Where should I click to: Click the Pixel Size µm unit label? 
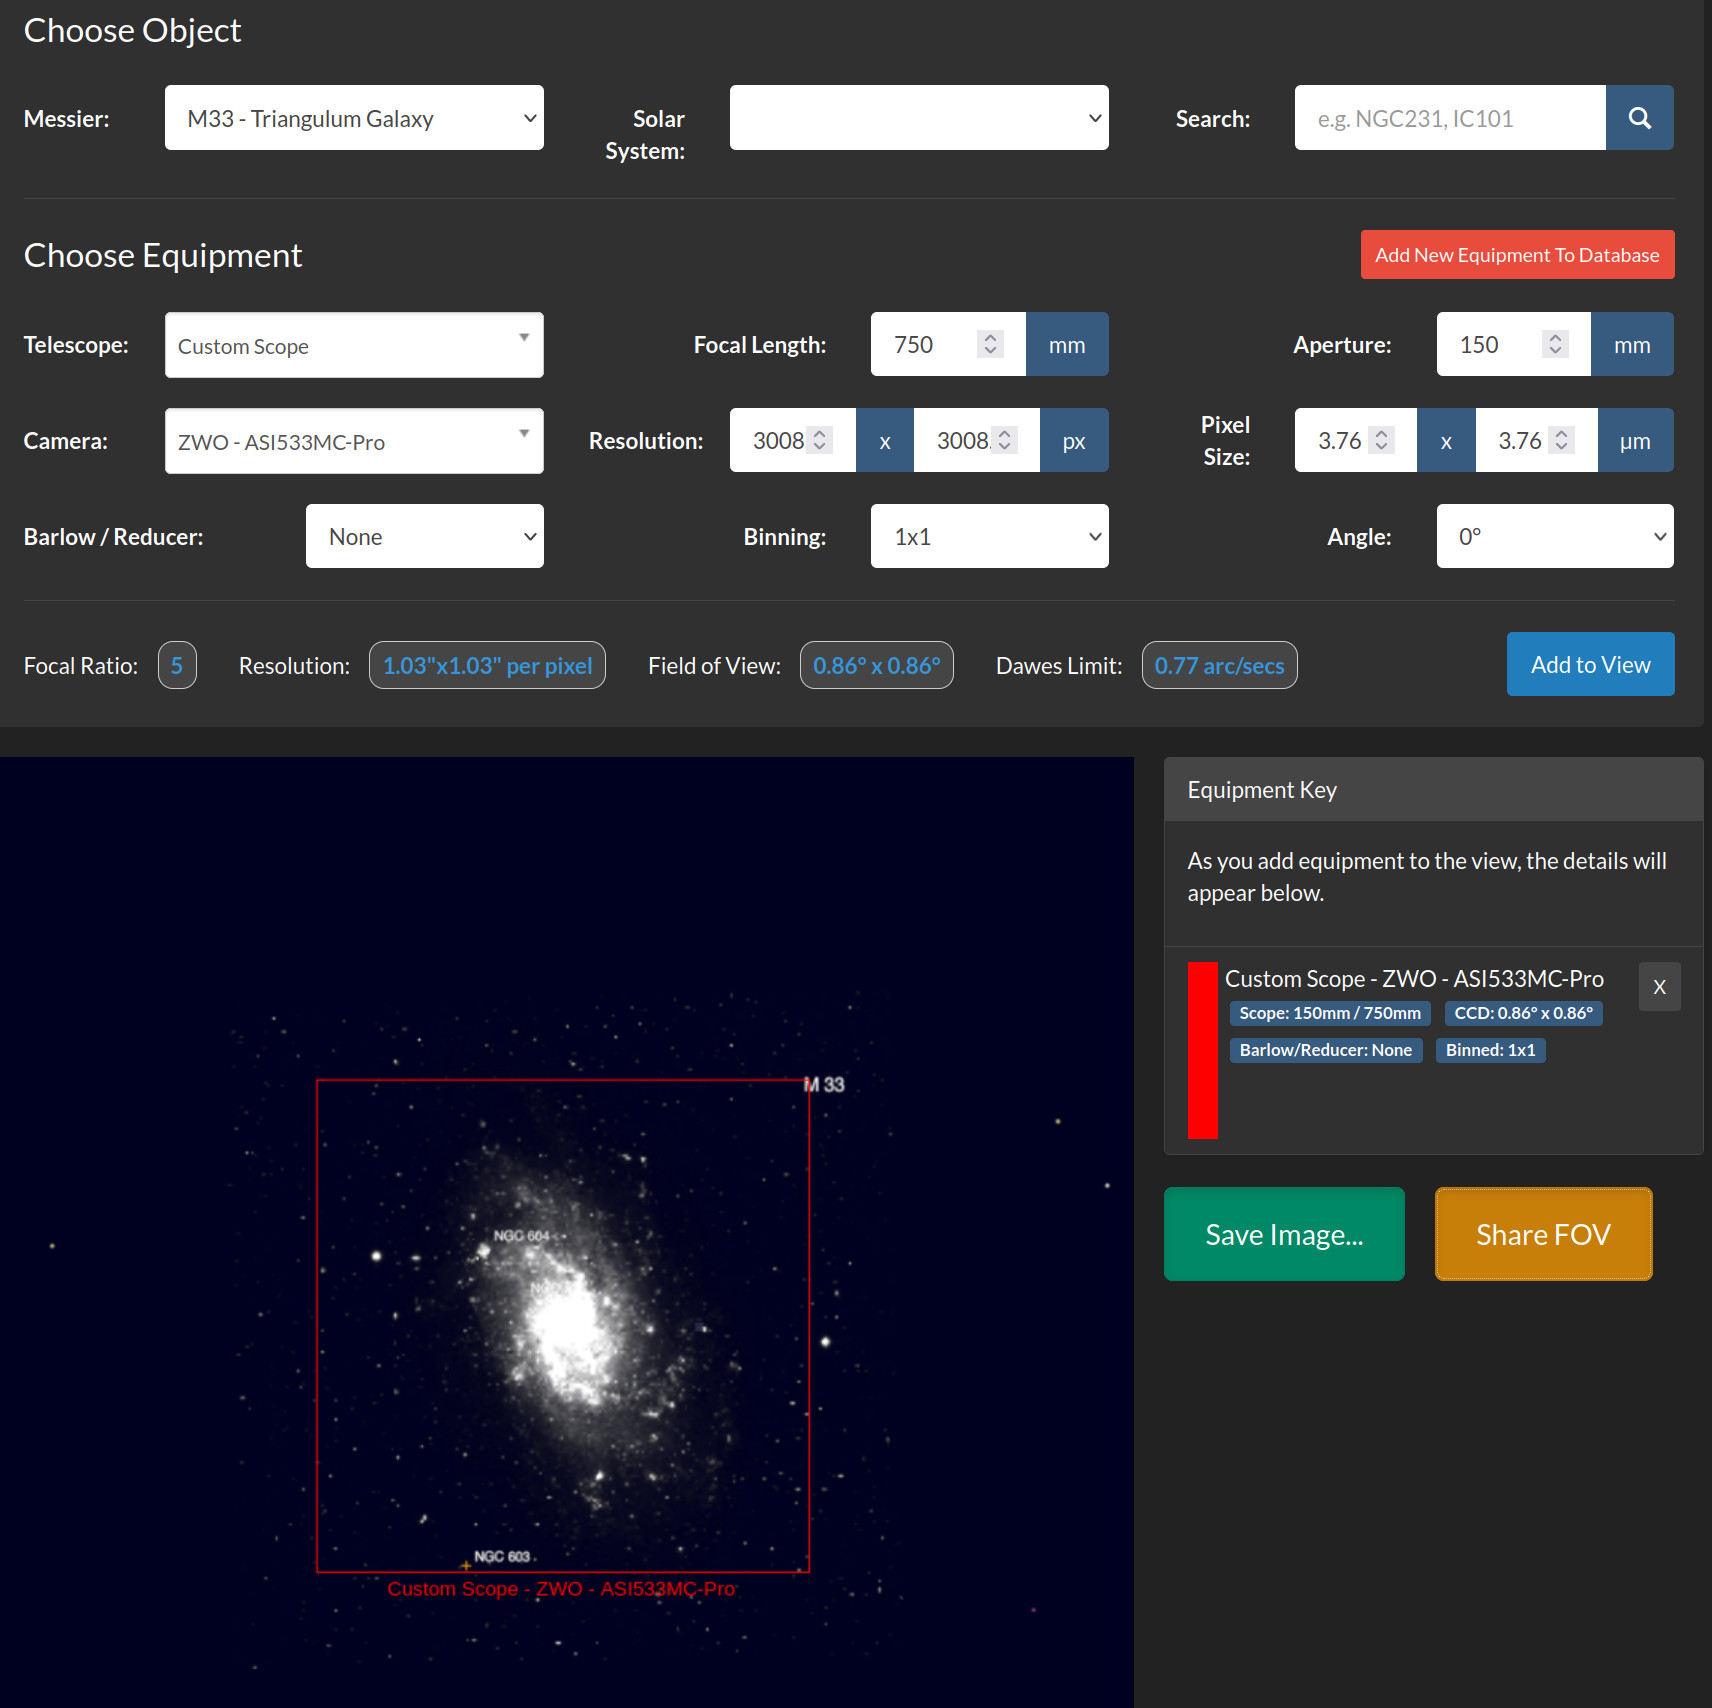tap(1635, 440)
